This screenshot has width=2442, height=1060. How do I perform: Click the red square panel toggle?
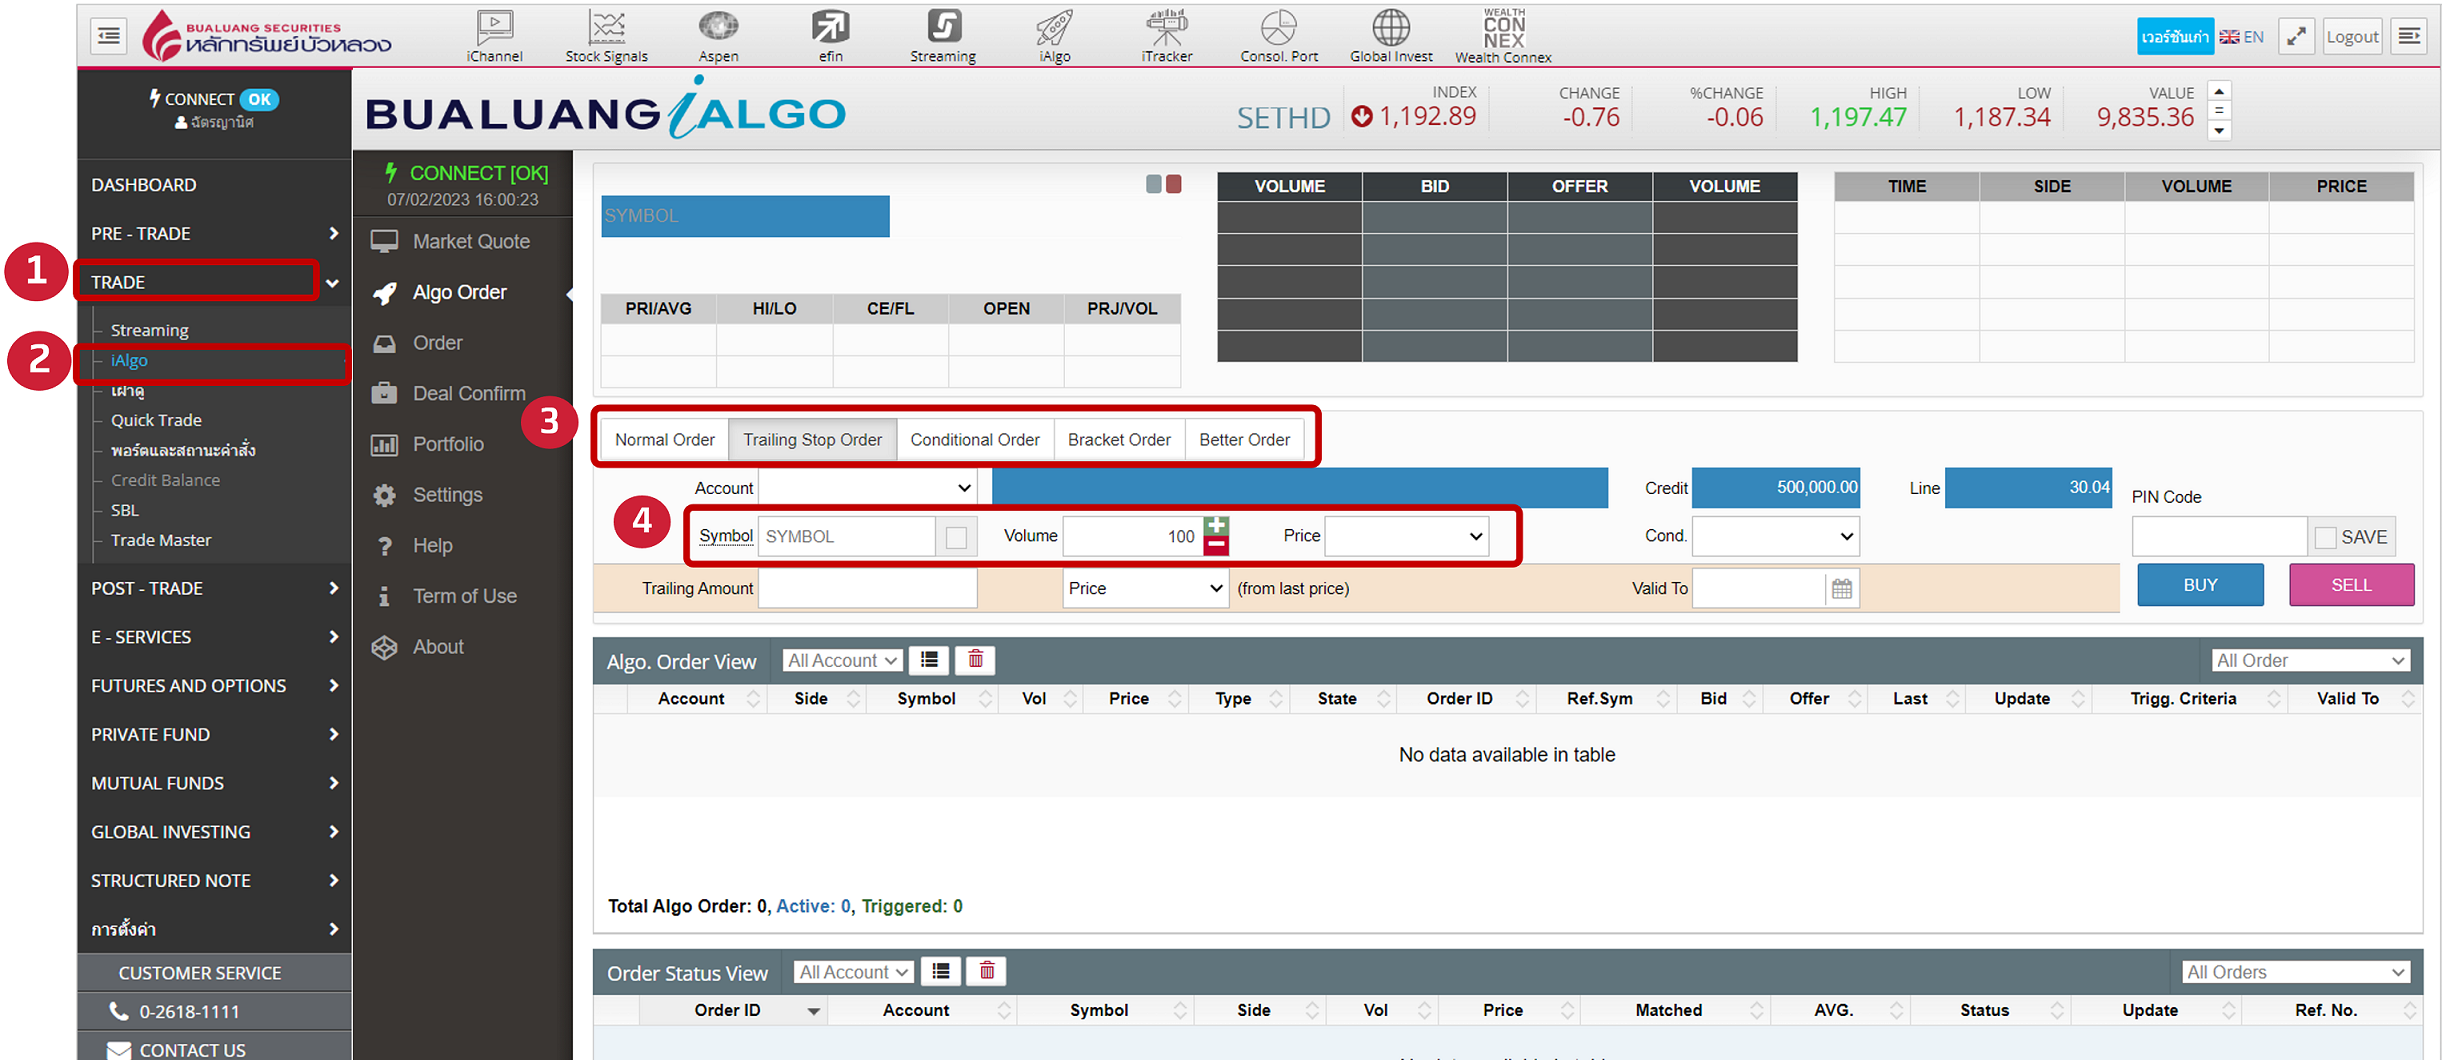[x=1174, y=184]
